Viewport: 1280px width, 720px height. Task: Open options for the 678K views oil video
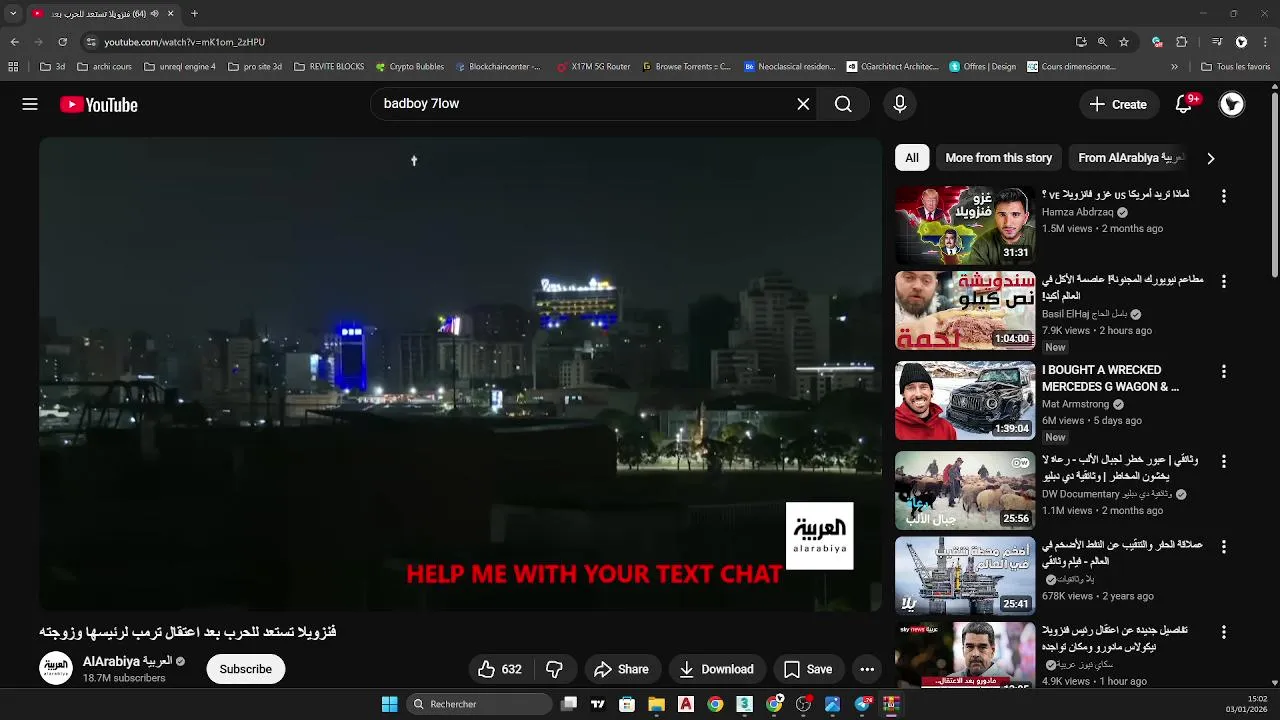[1223, 547]
